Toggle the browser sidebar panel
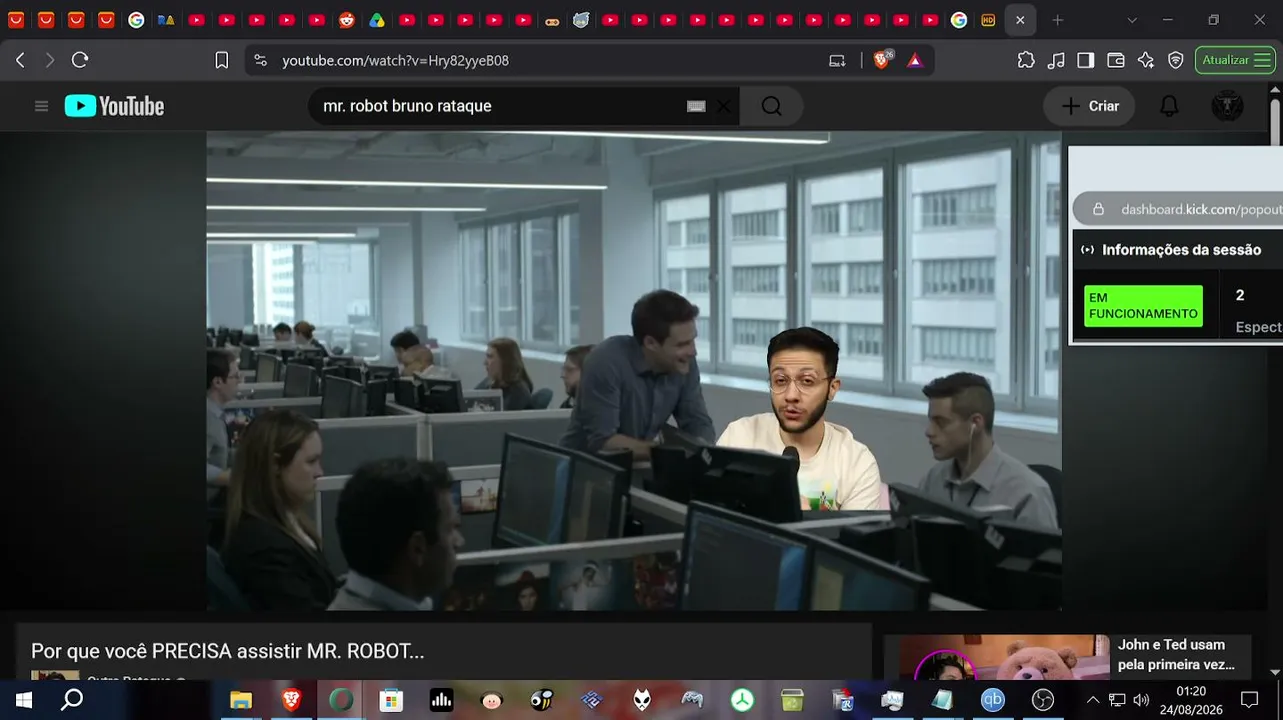 coord(1086,60)
